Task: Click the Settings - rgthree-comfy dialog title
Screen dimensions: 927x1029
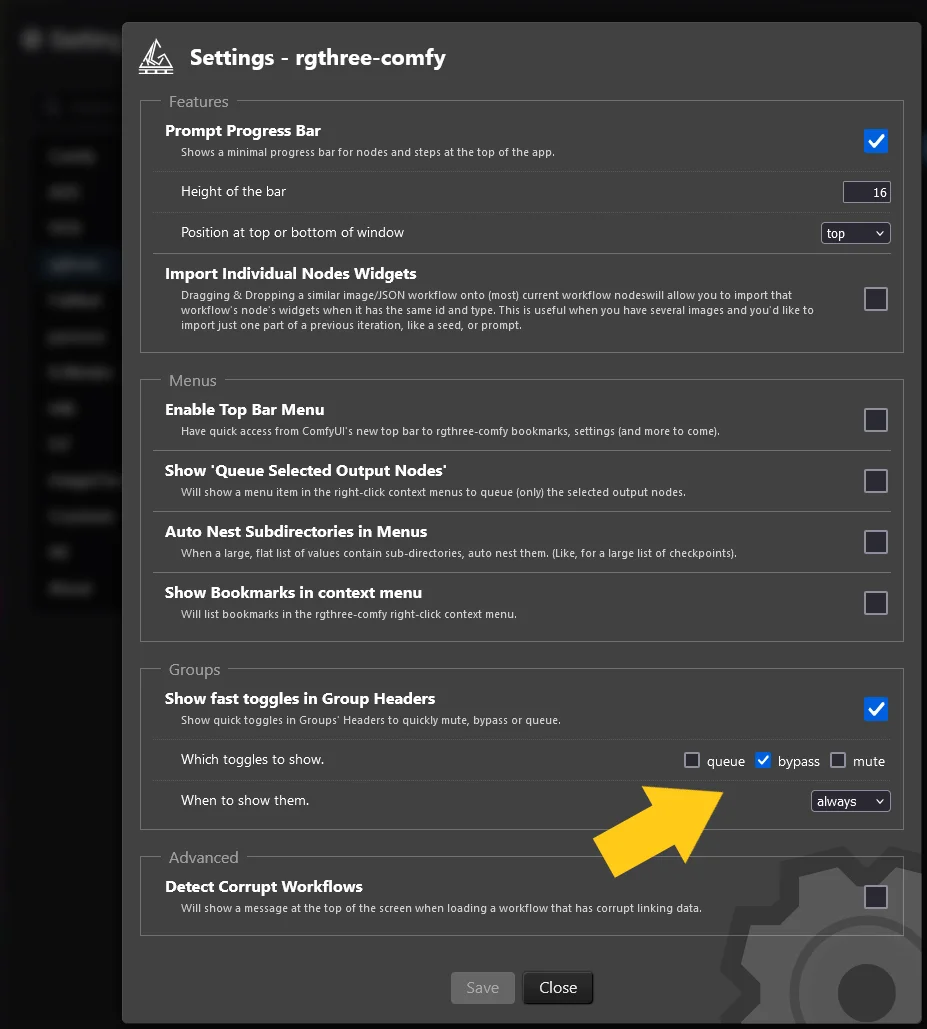Action: click(318, 58)
